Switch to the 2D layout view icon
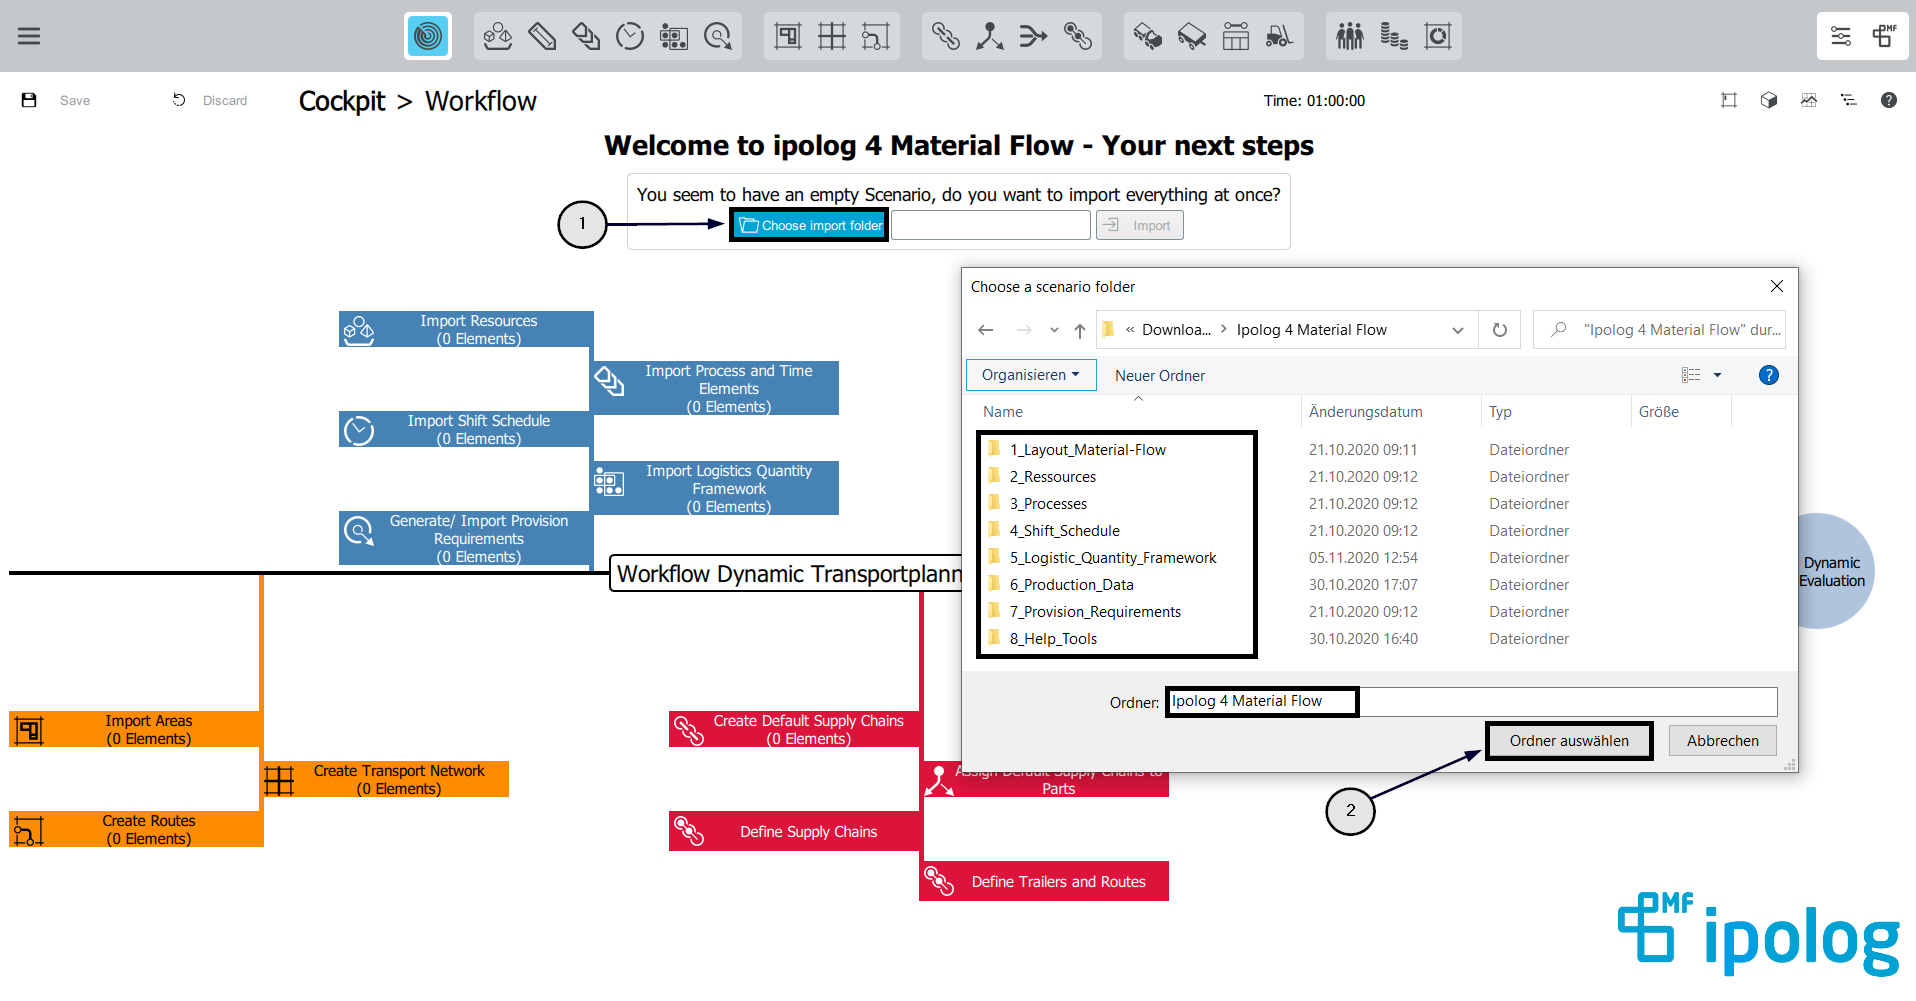Image resolution: width=1916 pixels, height=1001 pixels. click(1729, 100)
